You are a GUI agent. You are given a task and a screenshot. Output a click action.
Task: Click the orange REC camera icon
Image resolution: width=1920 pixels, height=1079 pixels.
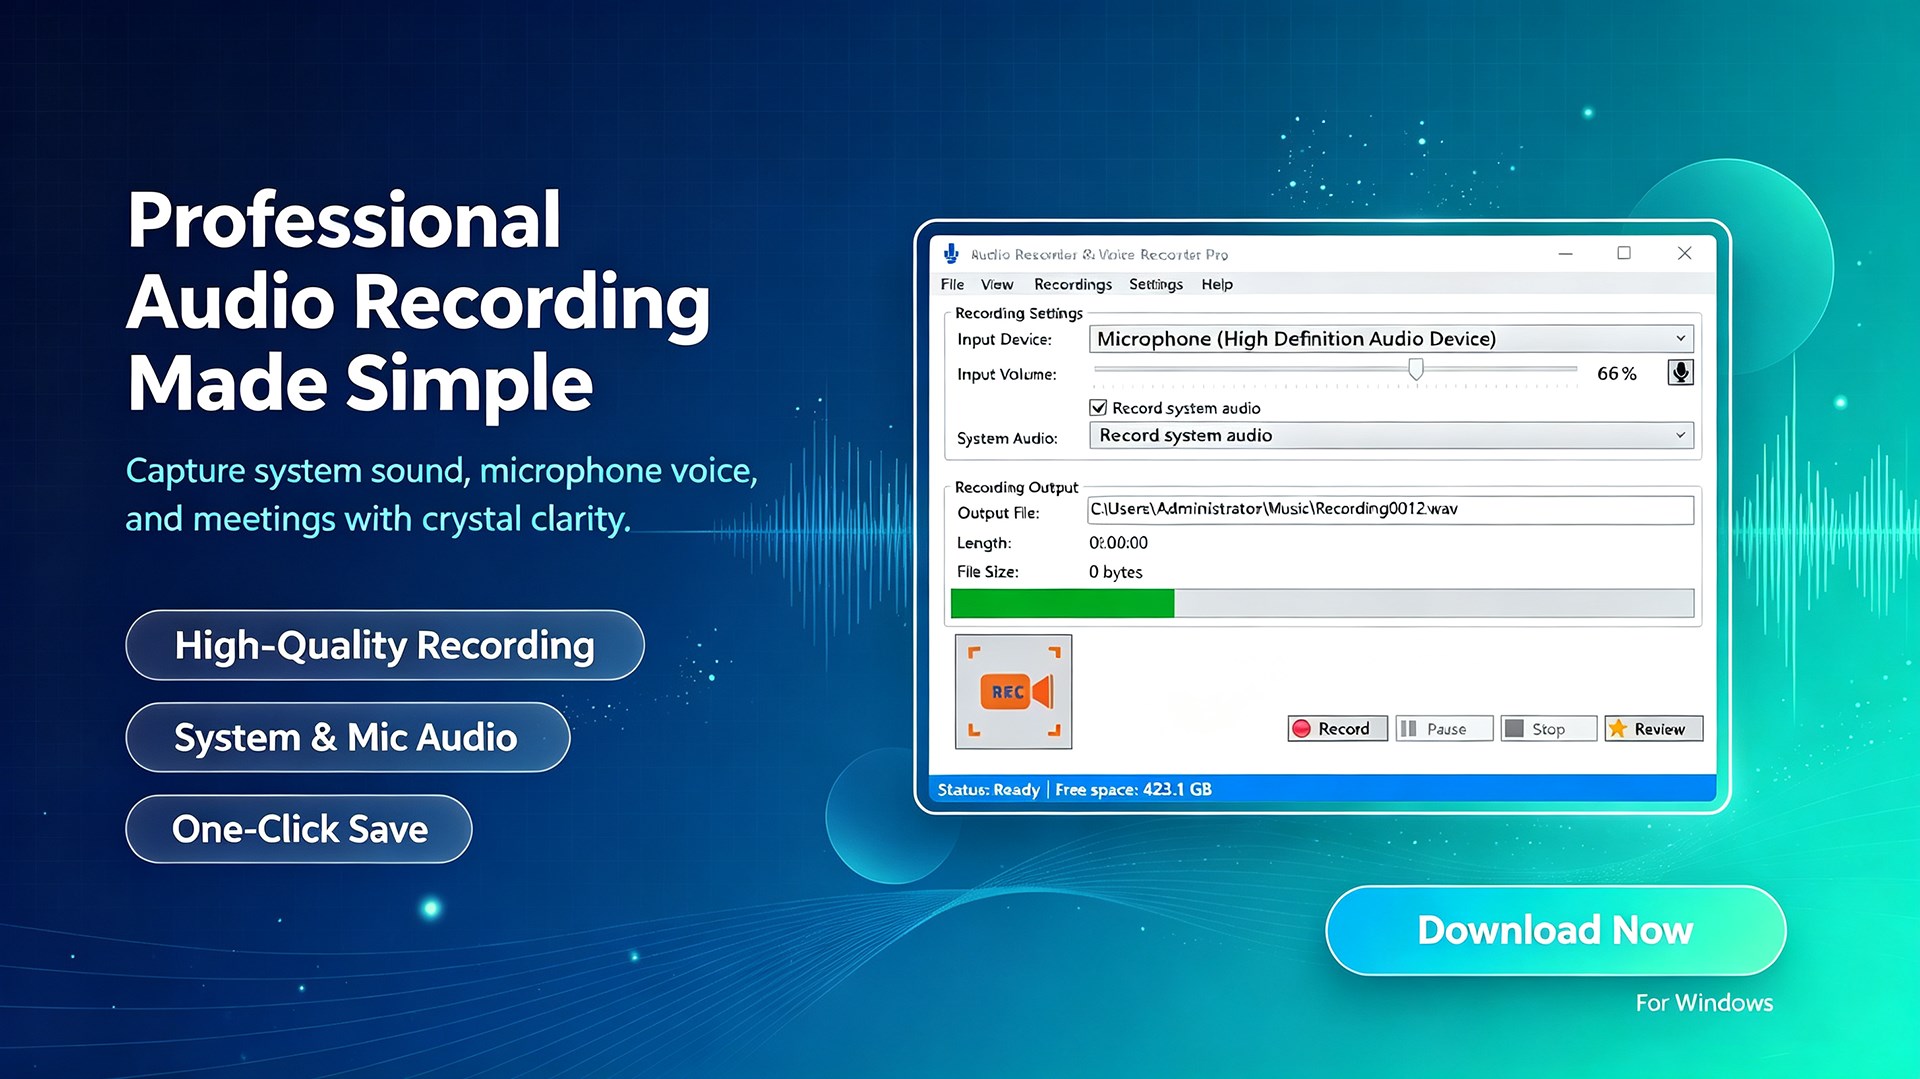click(1013, 691)
